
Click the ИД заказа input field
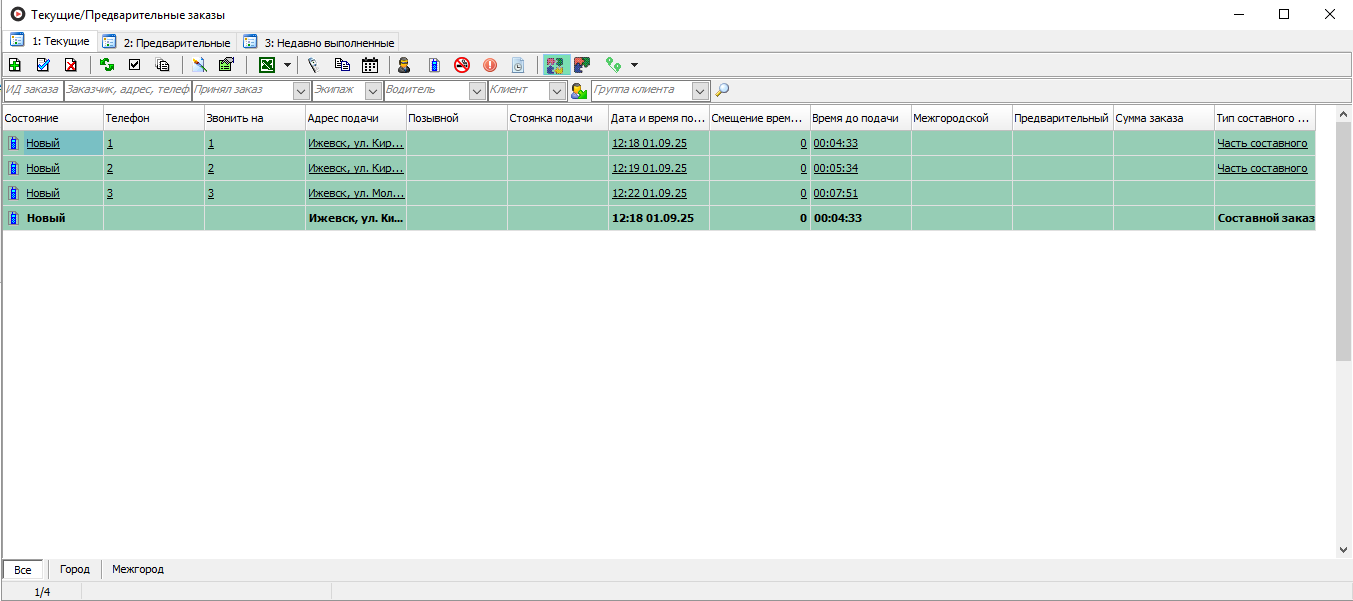[x=33, y=90]
